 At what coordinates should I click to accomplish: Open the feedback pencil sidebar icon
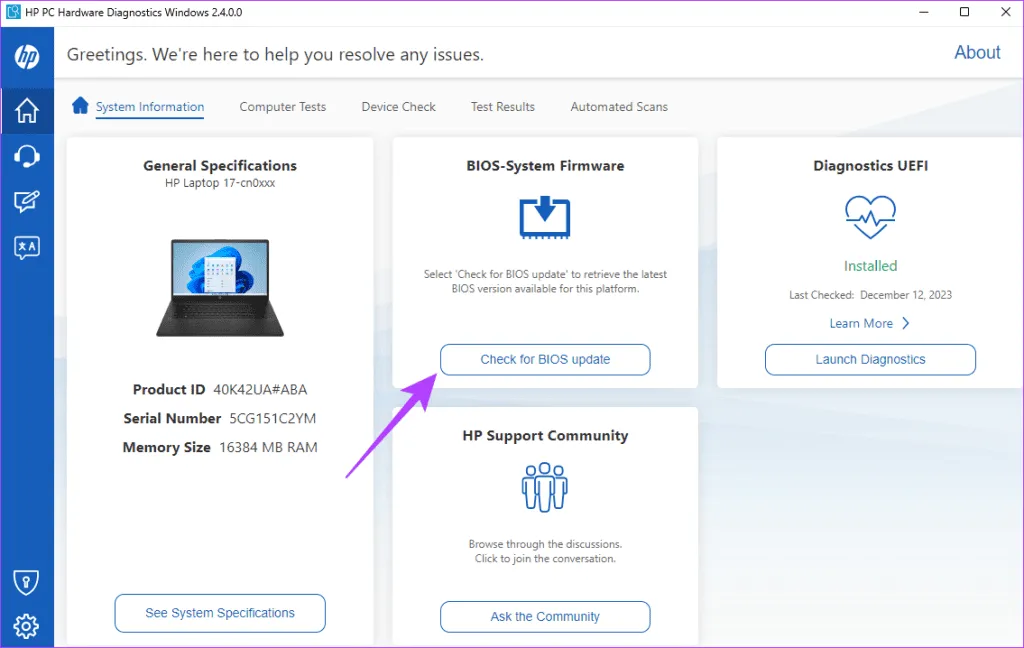coord(27,202)
